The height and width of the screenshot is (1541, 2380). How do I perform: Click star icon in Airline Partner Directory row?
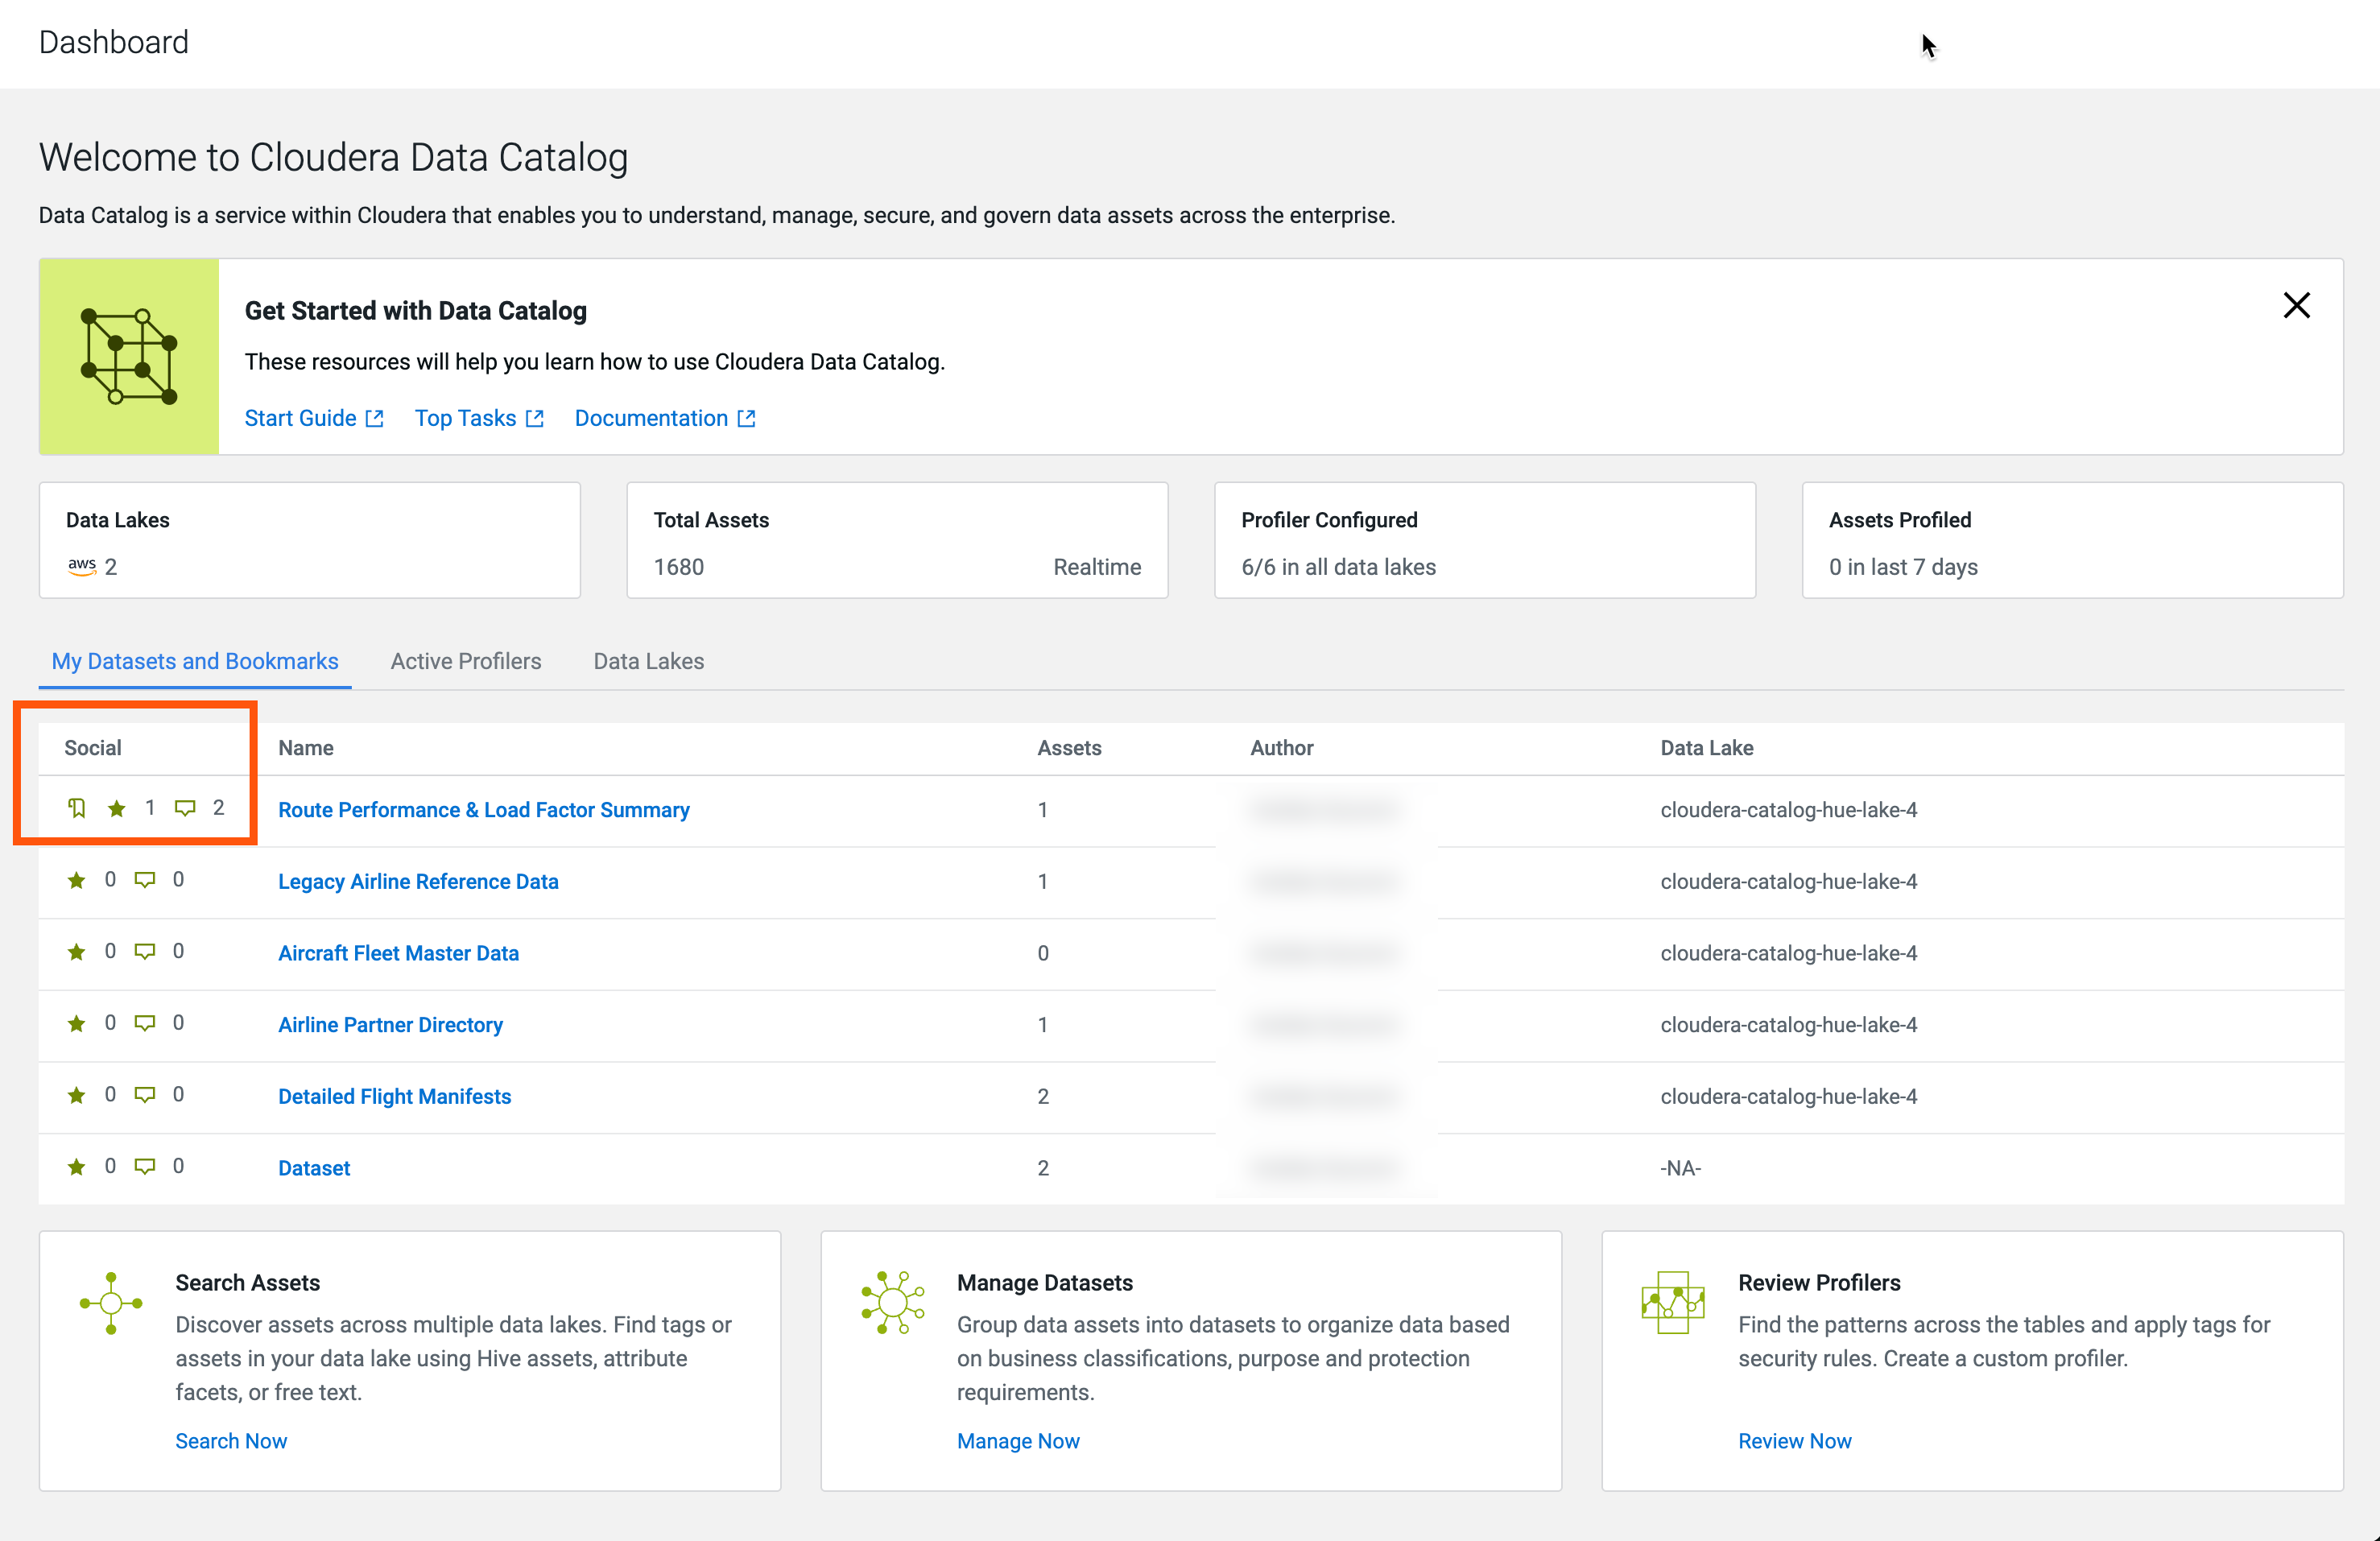coord(76,1023)
